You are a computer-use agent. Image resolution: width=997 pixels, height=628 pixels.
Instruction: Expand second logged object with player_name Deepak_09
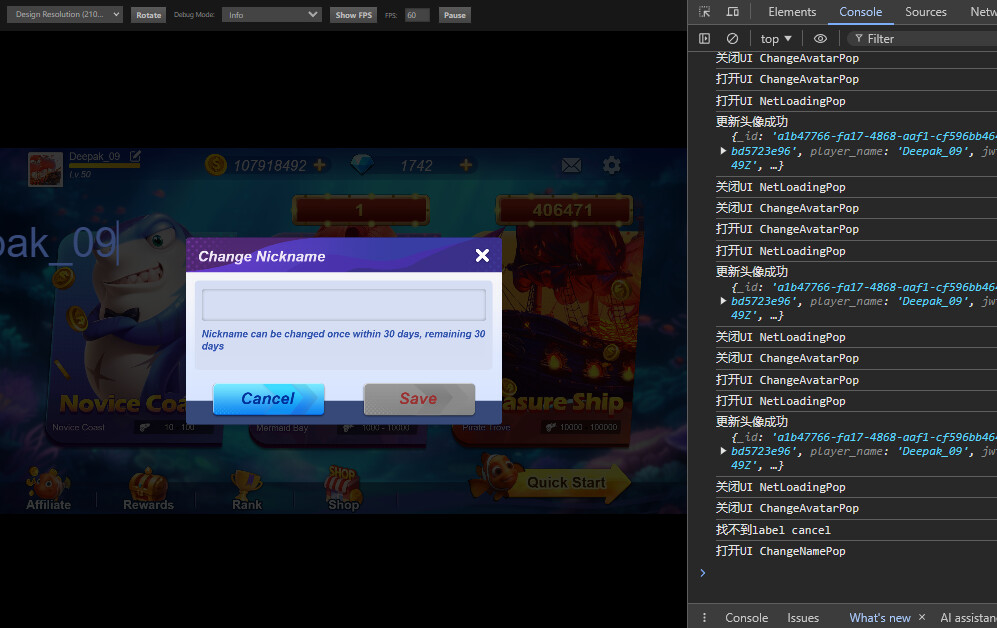(x=723, y=301)
